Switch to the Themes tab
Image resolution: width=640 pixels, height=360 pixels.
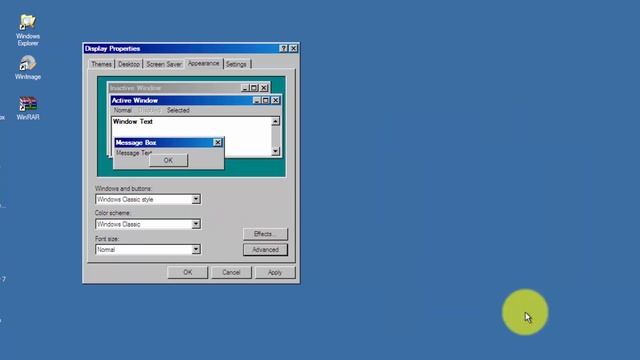(101, 64)
